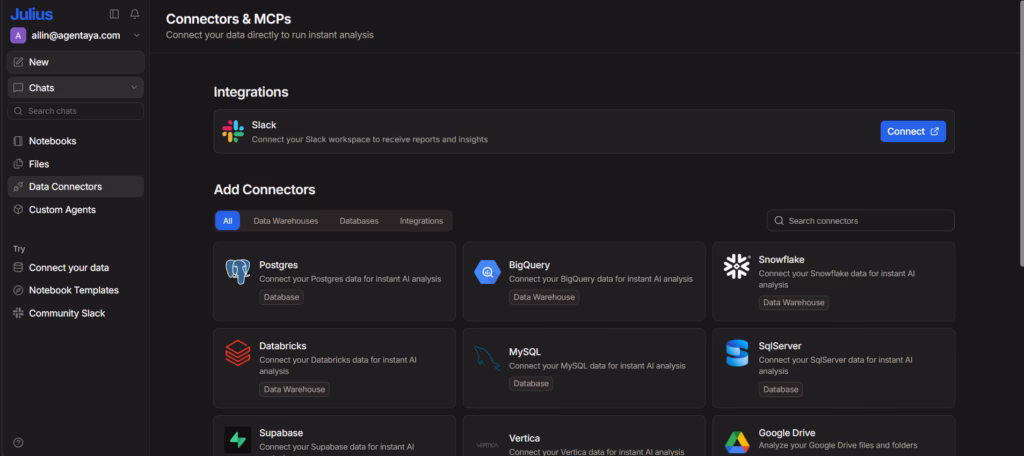Switch to Data Warehouses tab
The image size is (1024, 456).
pyautogui.click(x=286, y=221)
